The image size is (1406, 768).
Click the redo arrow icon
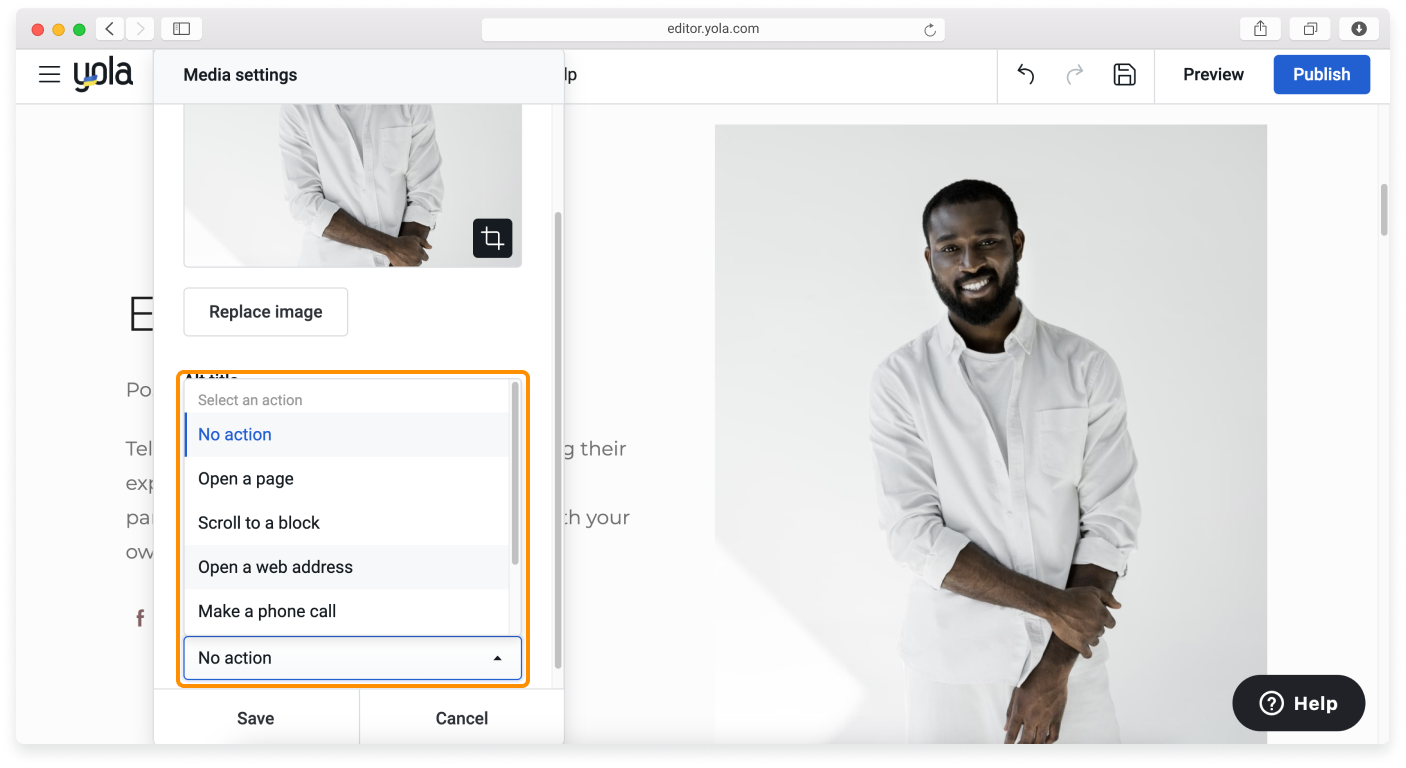pyautogui.click(x=1074, y=74)
